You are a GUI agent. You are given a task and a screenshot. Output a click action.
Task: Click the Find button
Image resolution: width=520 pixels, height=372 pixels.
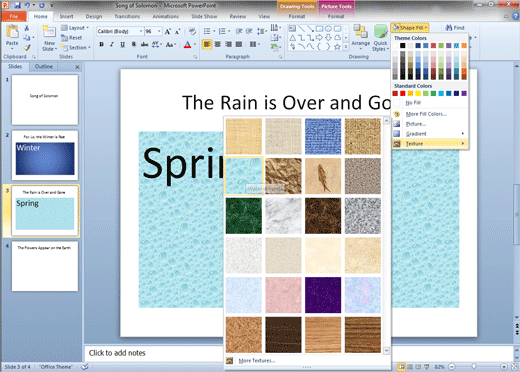(455, 28)
